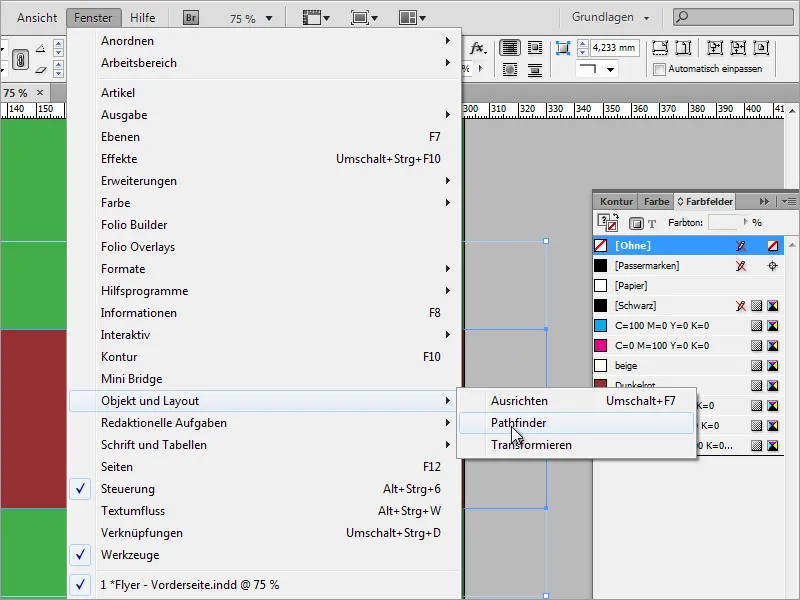Toggle the Werkzeuge panel entry

click(264, 555)
